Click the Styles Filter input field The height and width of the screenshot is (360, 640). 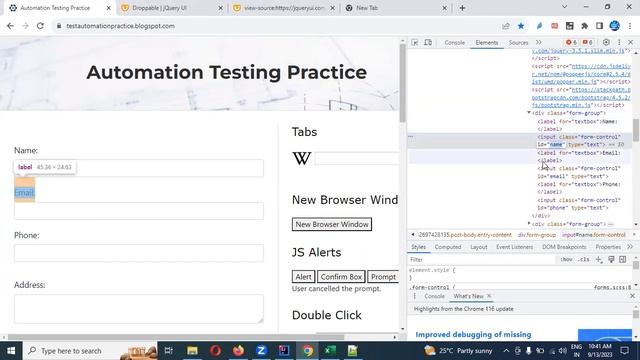[482, 260]
